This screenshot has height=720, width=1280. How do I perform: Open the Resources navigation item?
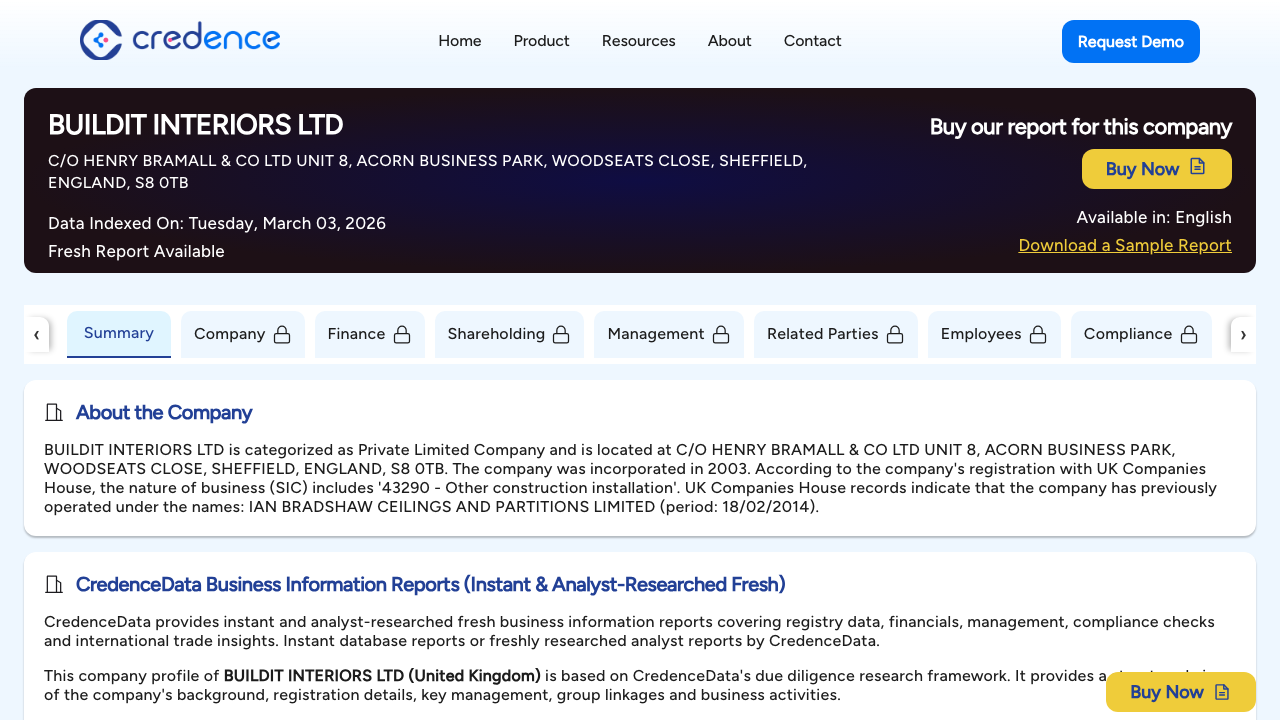coord(638,41)
